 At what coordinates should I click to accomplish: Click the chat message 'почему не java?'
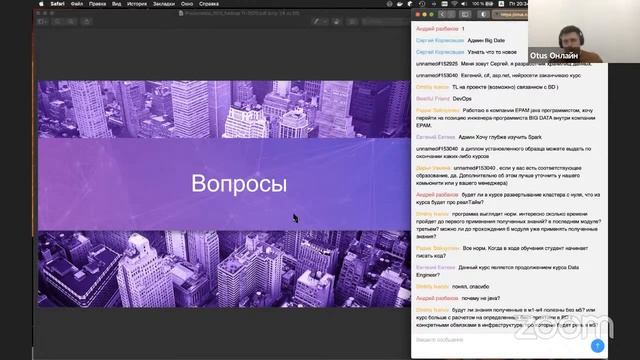(480, 298)
